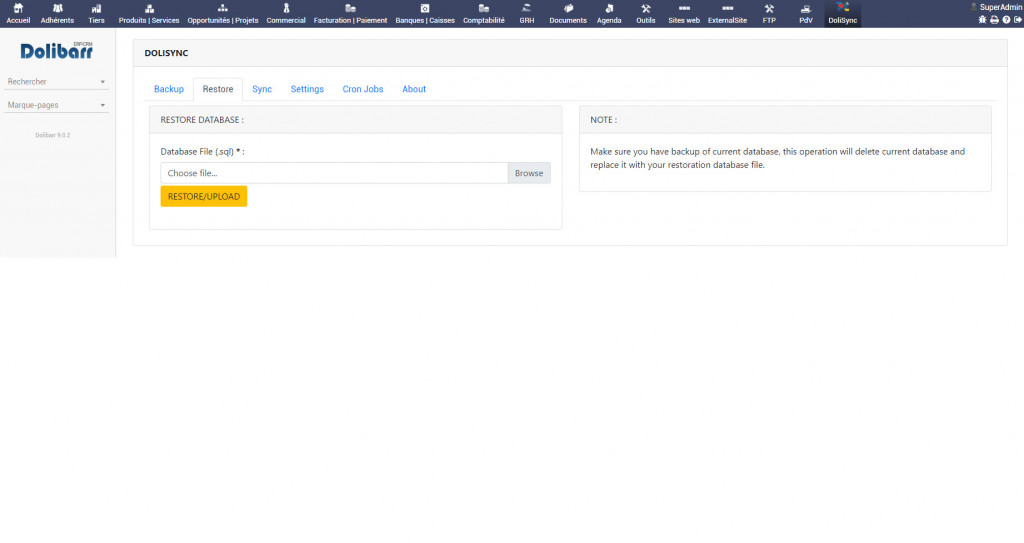This screenshot has width=1024, height=543.
Task: Open the SuperAdmin user menu
Action: (997, 7)
